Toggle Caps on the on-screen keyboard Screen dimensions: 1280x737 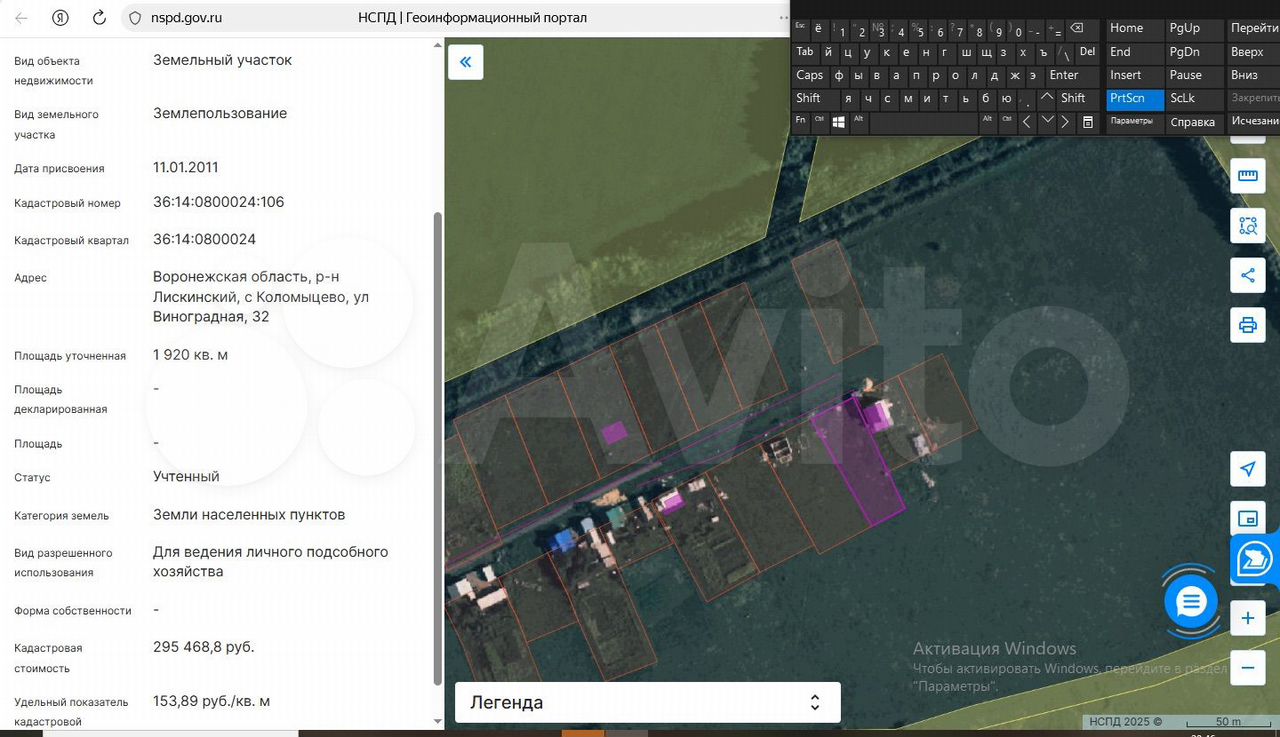pyautogui.click(x=810, y=75)
